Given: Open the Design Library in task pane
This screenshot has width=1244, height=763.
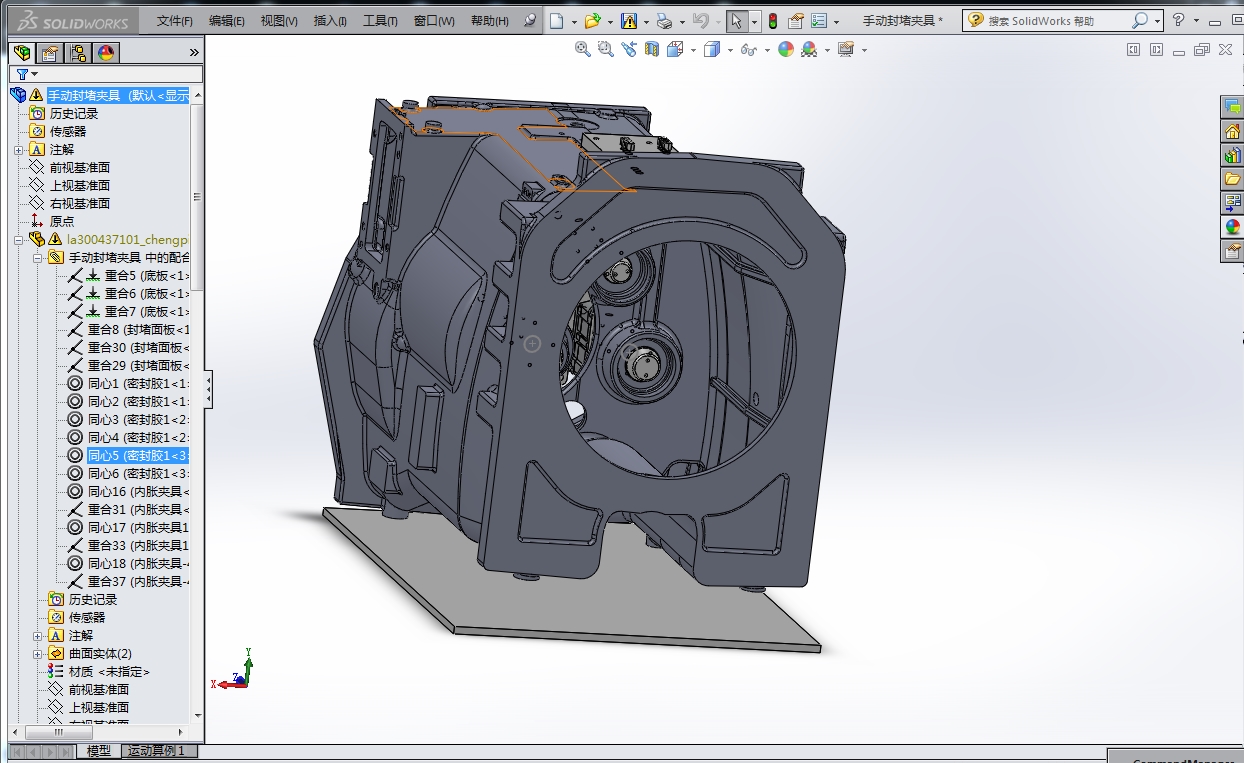Looking at the screenshot, I should click(x=1232, y=155).
